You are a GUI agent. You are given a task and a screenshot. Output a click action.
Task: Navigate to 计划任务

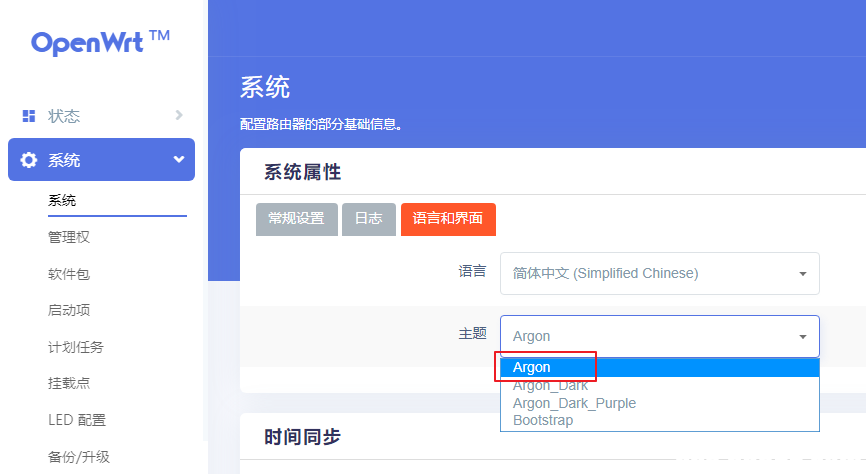pos(75,347)
